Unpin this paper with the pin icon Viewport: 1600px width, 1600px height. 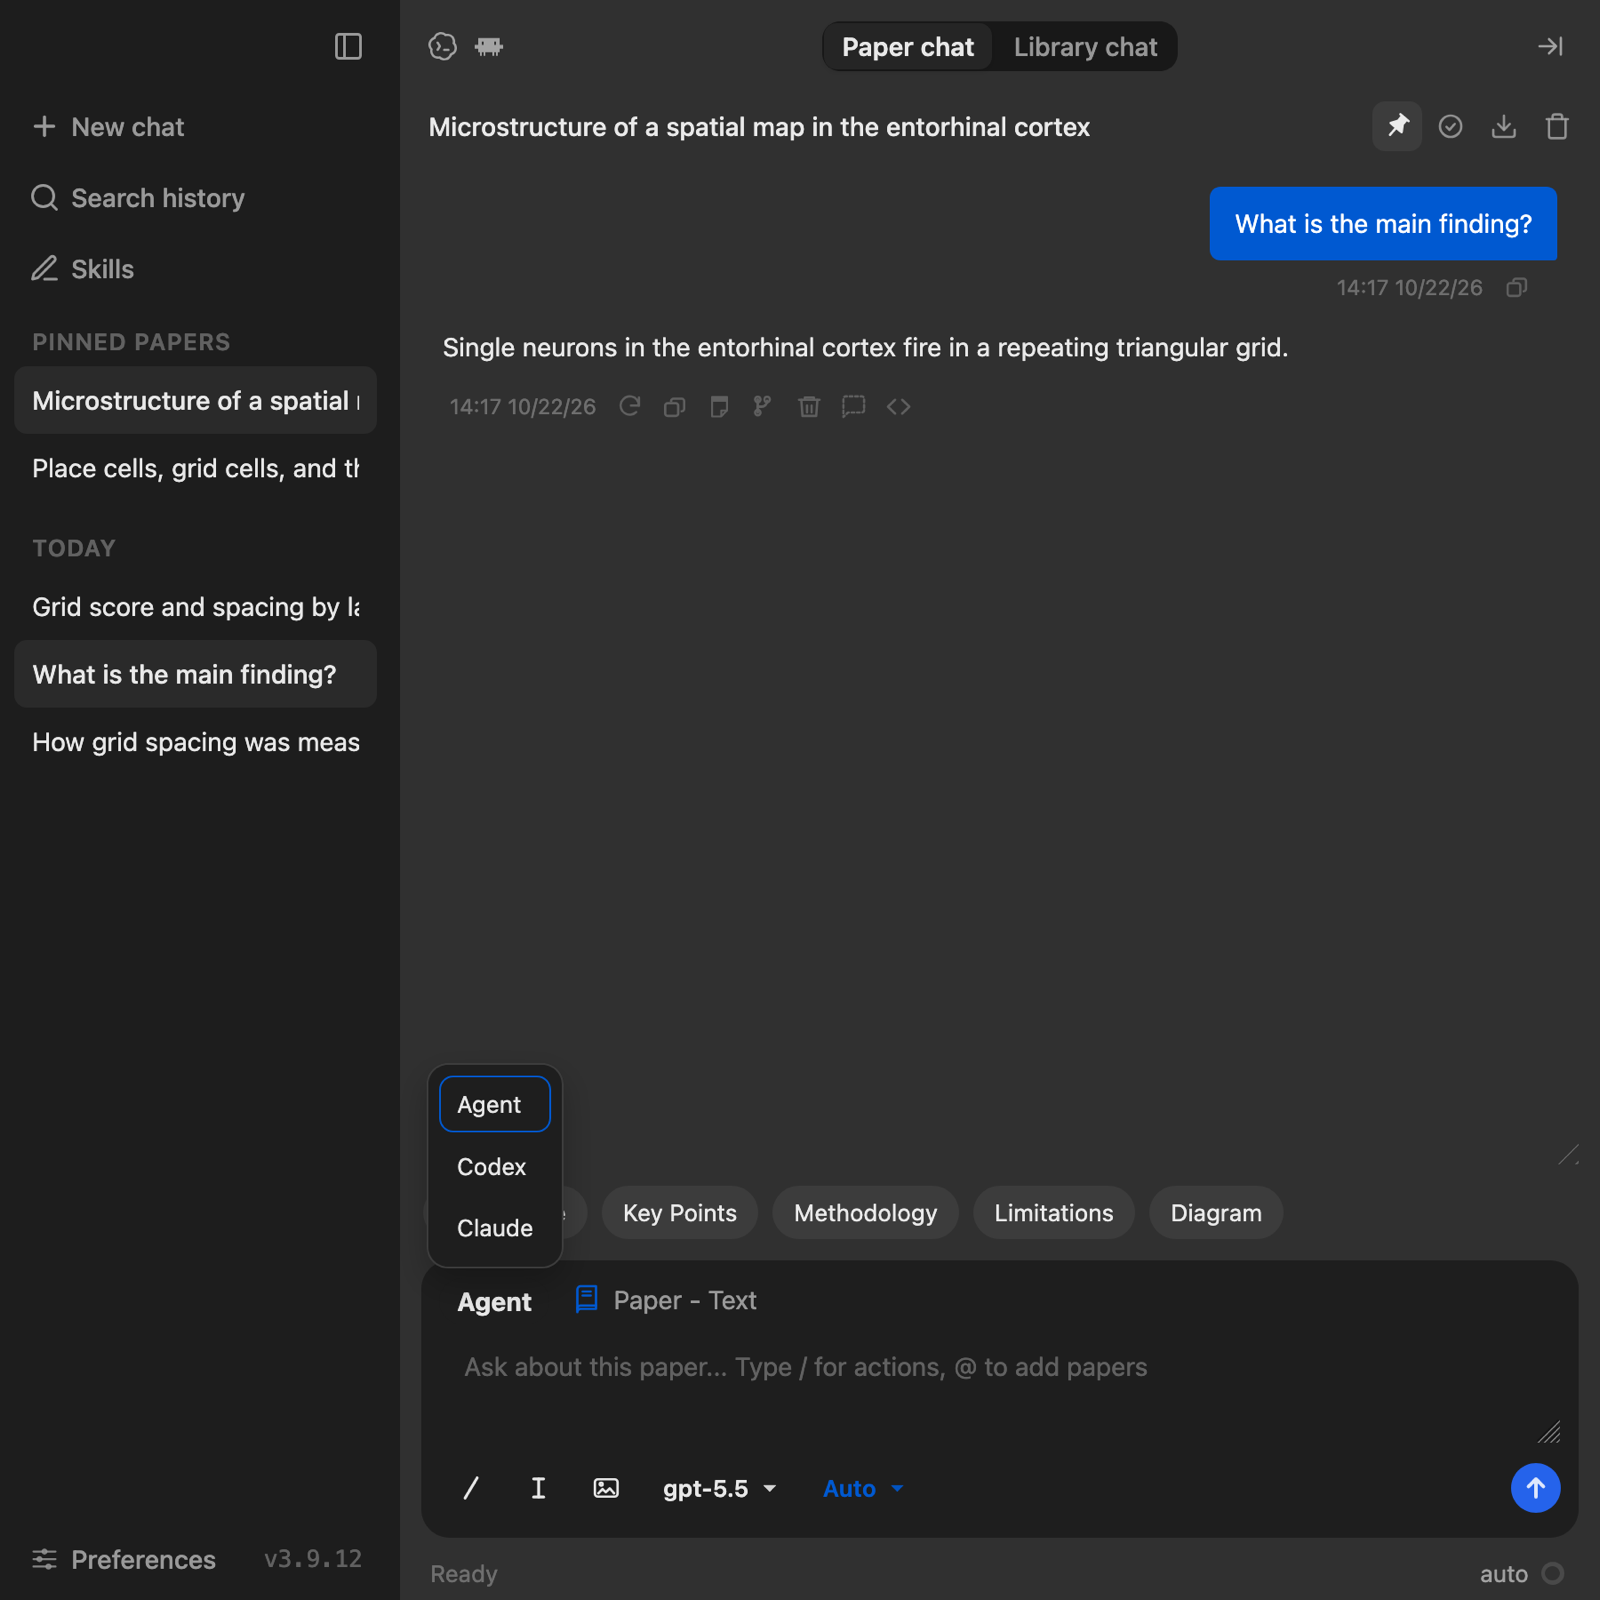click(x=1397, y=126)
